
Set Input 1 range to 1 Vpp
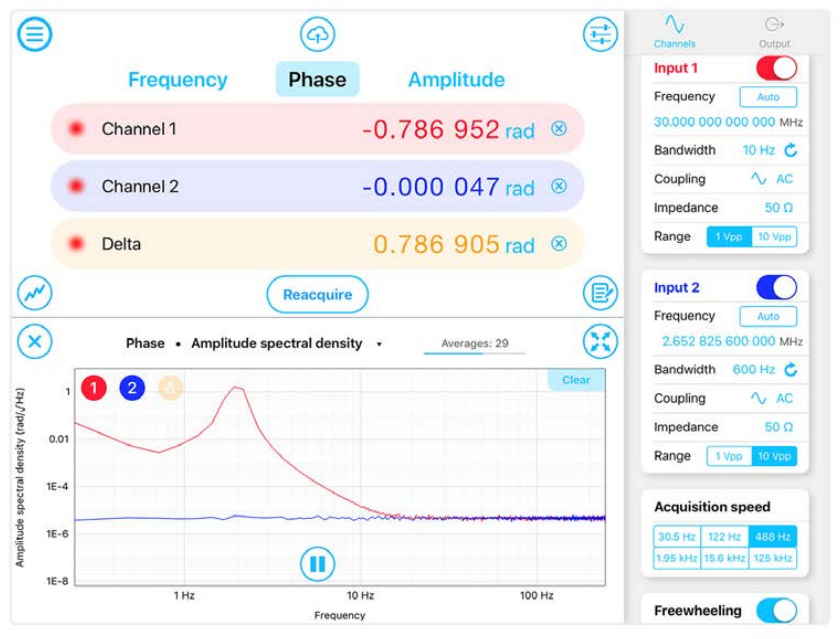[x=729, y=237]
